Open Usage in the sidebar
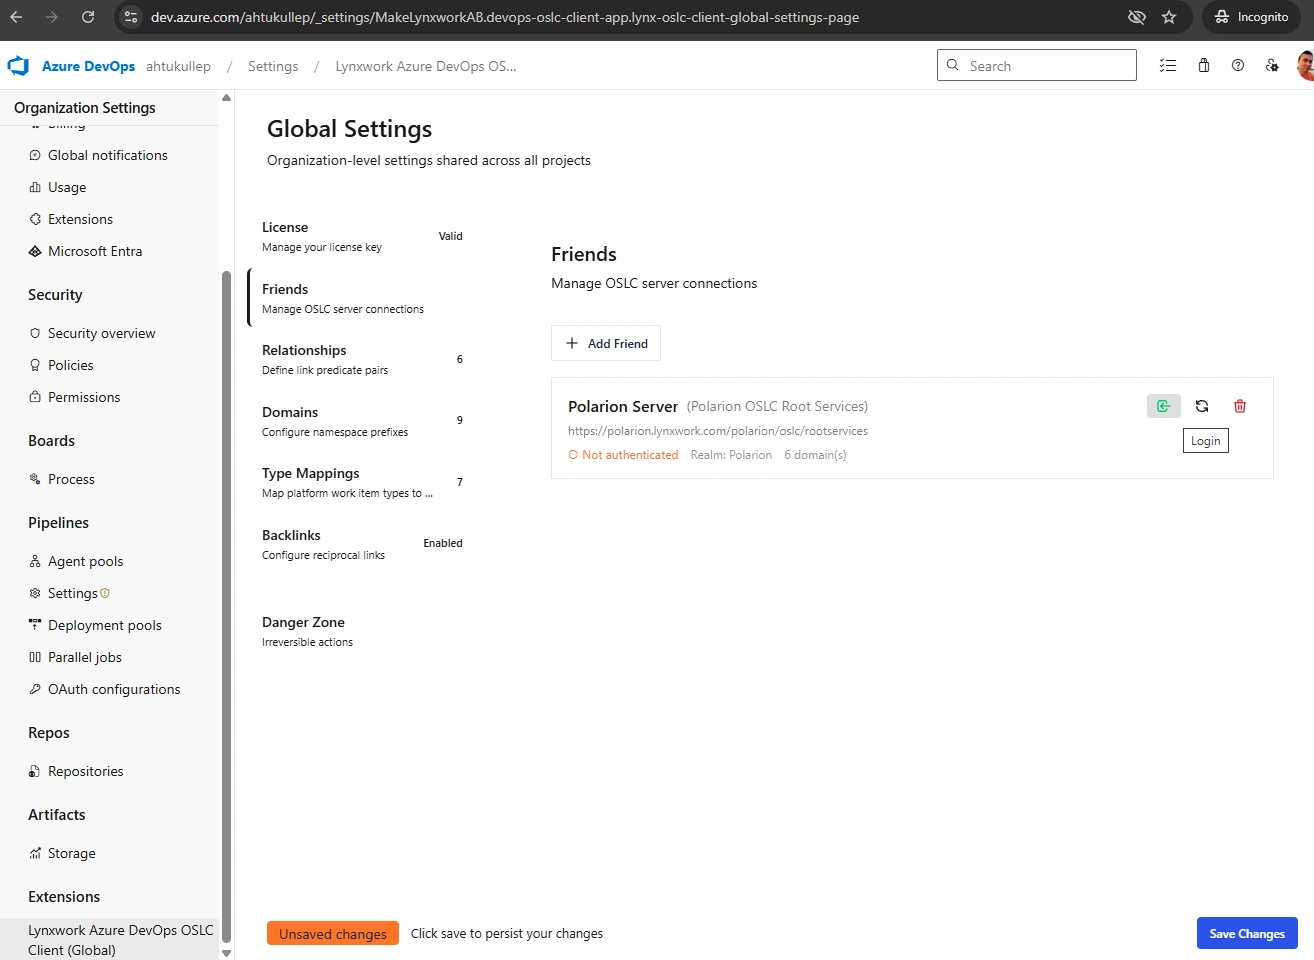The width and height of the screenshot is (1314, 960). (67, 187)
